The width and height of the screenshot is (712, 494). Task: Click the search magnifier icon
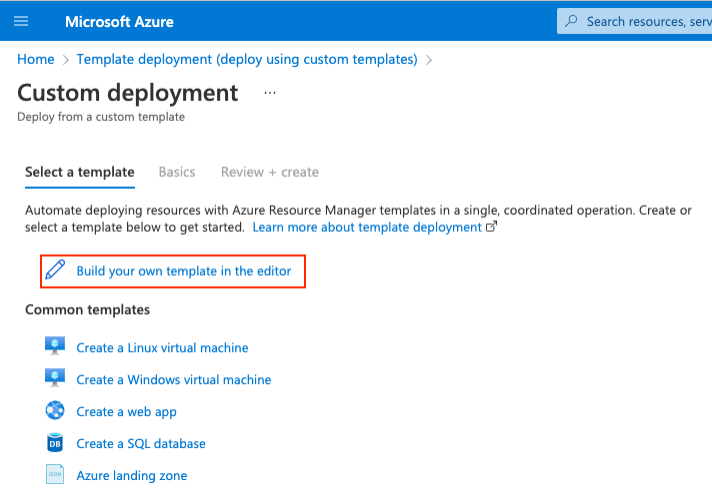click(571, 21)
